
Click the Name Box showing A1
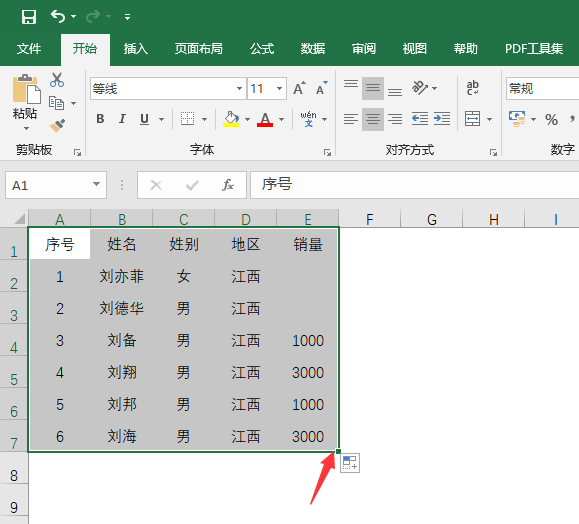point(56,185)
